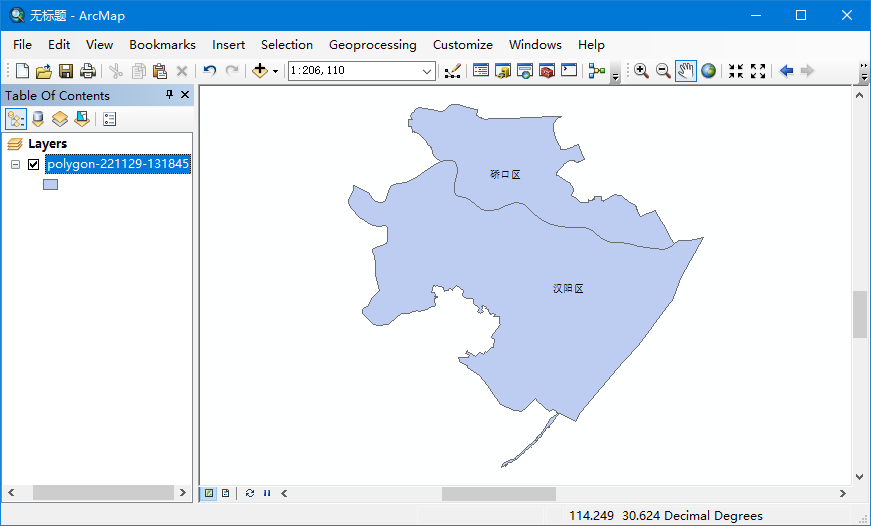Viewport: 871px width, 526px height.
Task: List layers by visibility
Action: click(59, 119)
